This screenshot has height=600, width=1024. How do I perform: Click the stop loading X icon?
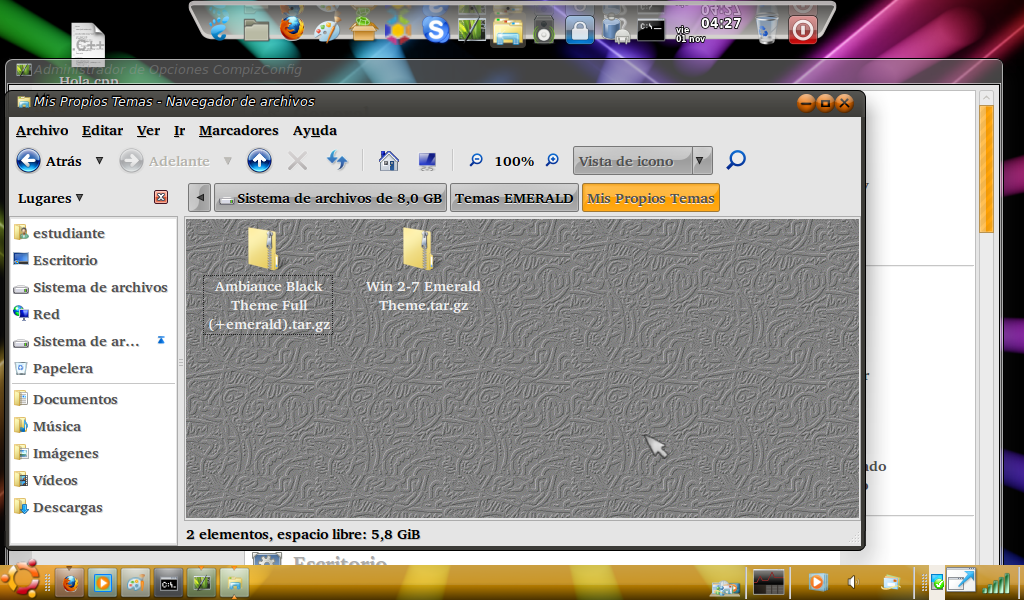(298, 161)
